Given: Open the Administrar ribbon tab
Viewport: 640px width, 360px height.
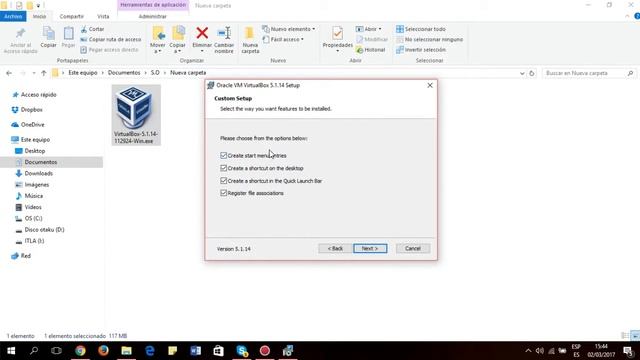Looking at the screenshot, I should tap(153, 16).
